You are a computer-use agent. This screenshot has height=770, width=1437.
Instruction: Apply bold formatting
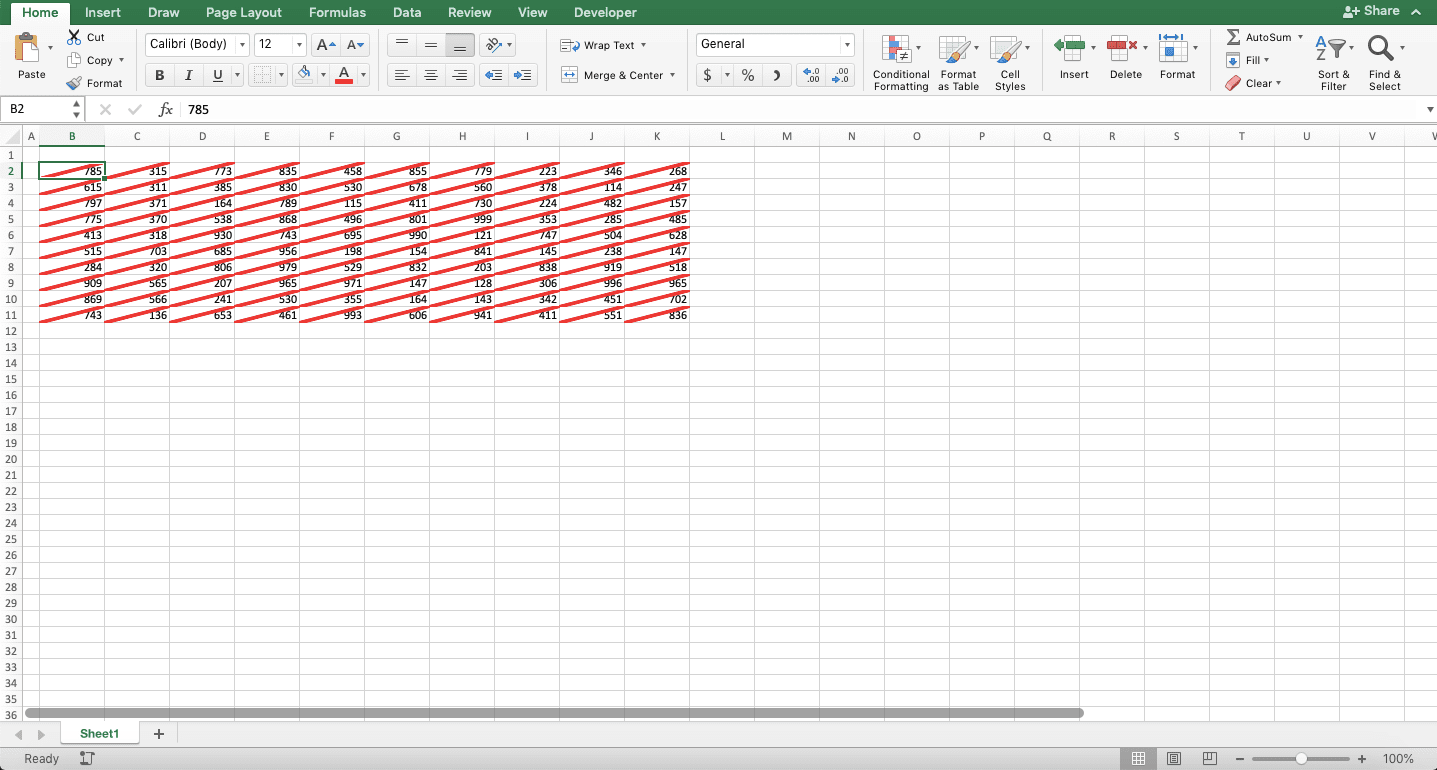(159, 75)
